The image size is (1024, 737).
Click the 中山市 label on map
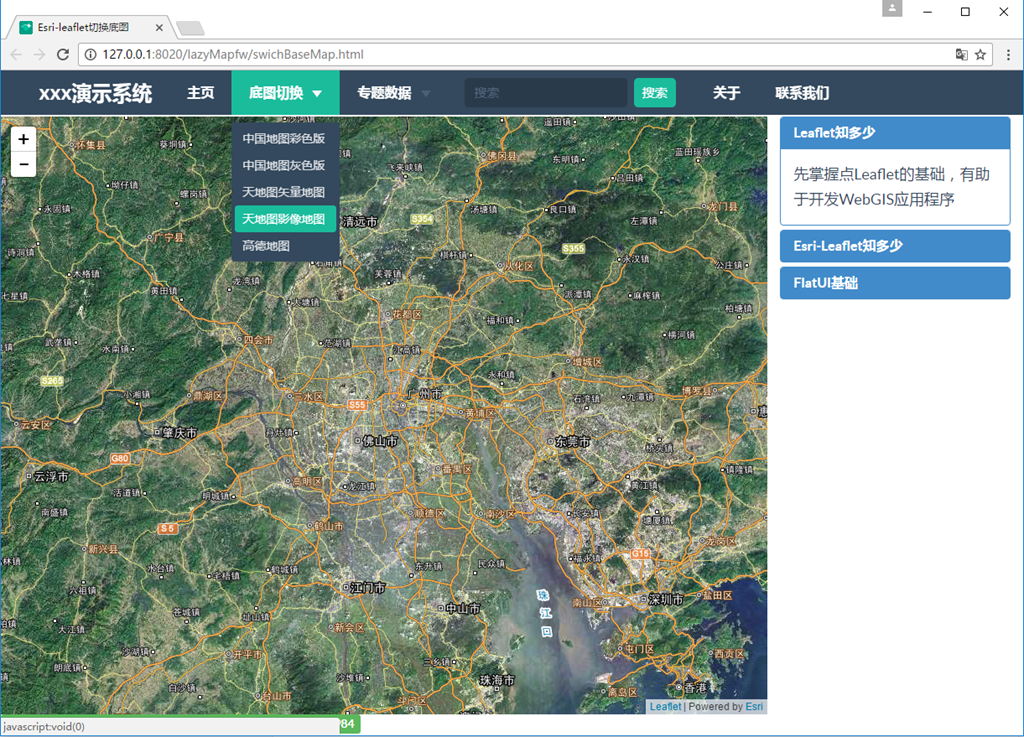coord(462,608)
